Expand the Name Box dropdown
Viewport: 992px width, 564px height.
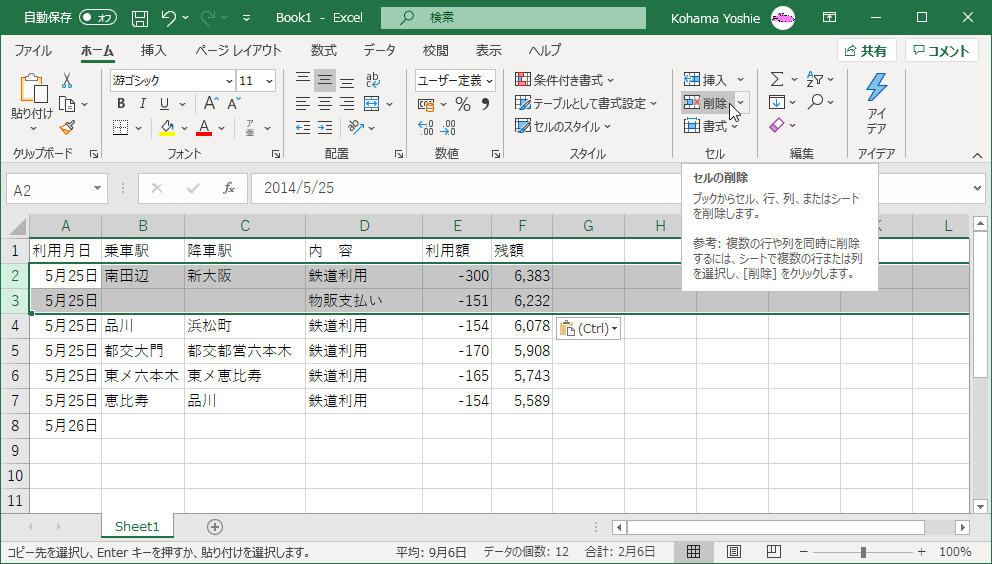(97, 189)
